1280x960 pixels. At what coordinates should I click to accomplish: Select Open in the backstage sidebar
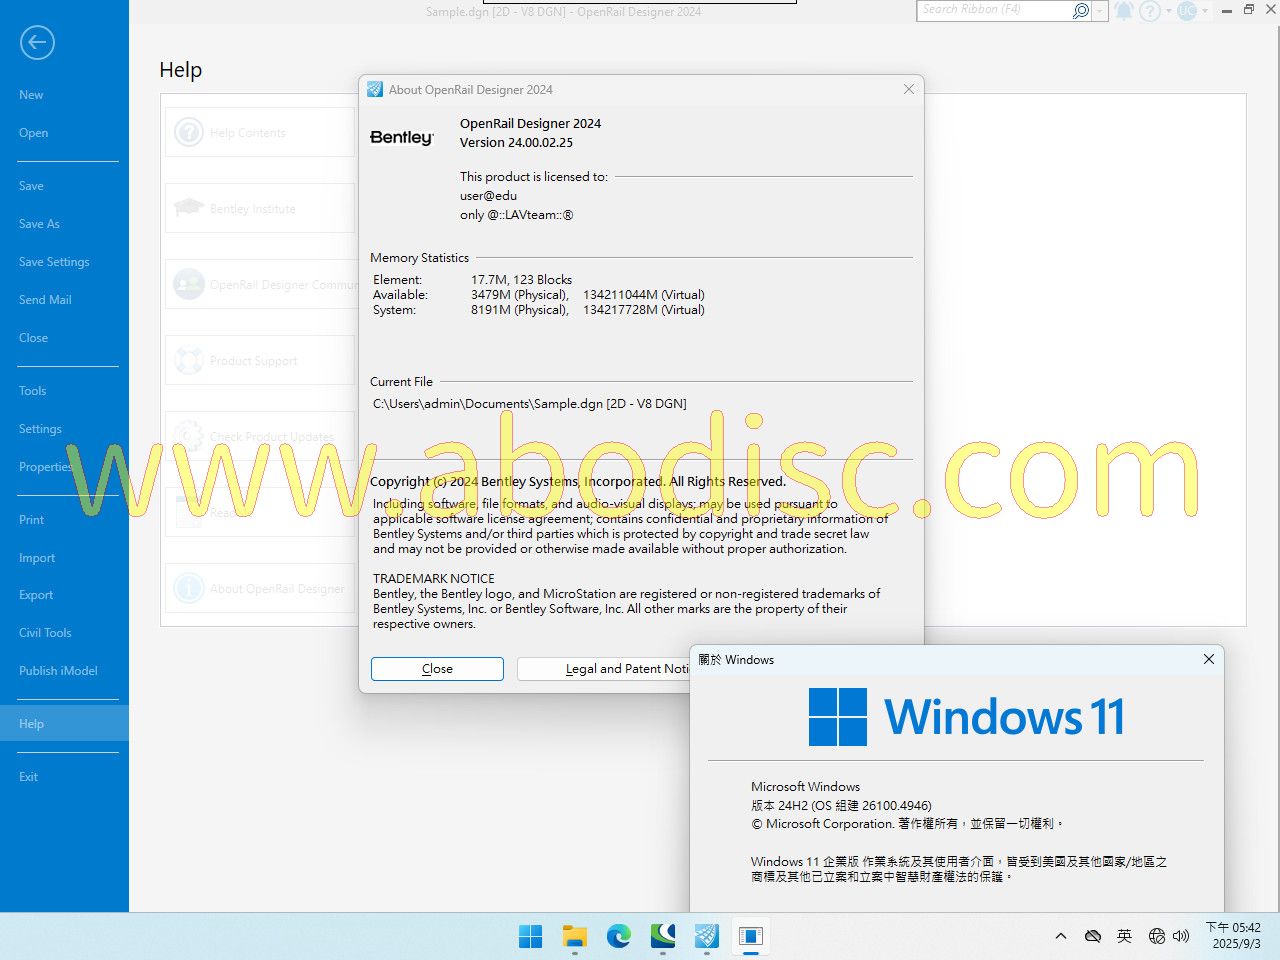(x=33, y=133)
